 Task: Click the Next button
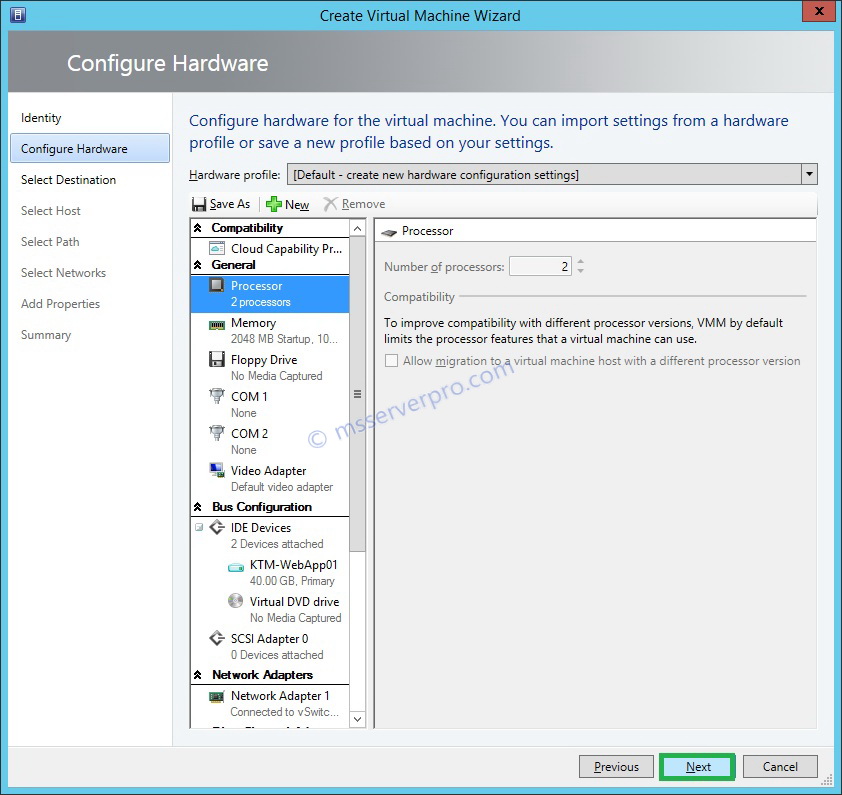[698, 767]
